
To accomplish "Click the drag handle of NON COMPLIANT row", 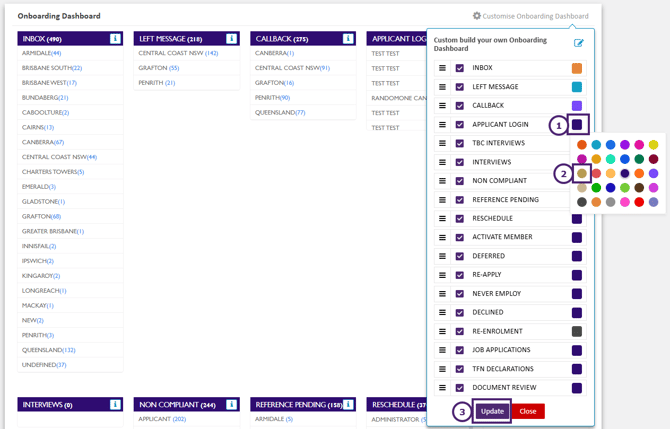I will pyautogui.click(x=442, y=181).
